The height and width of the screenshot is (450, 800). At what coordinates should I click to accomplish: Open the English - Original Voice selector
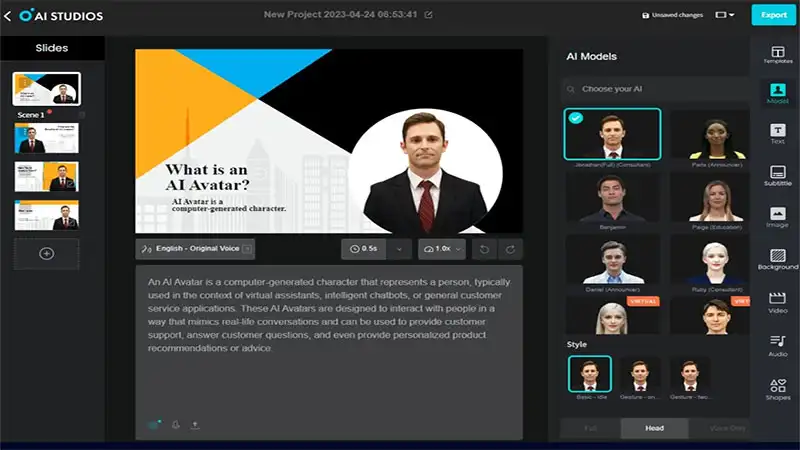pos(195,249)
